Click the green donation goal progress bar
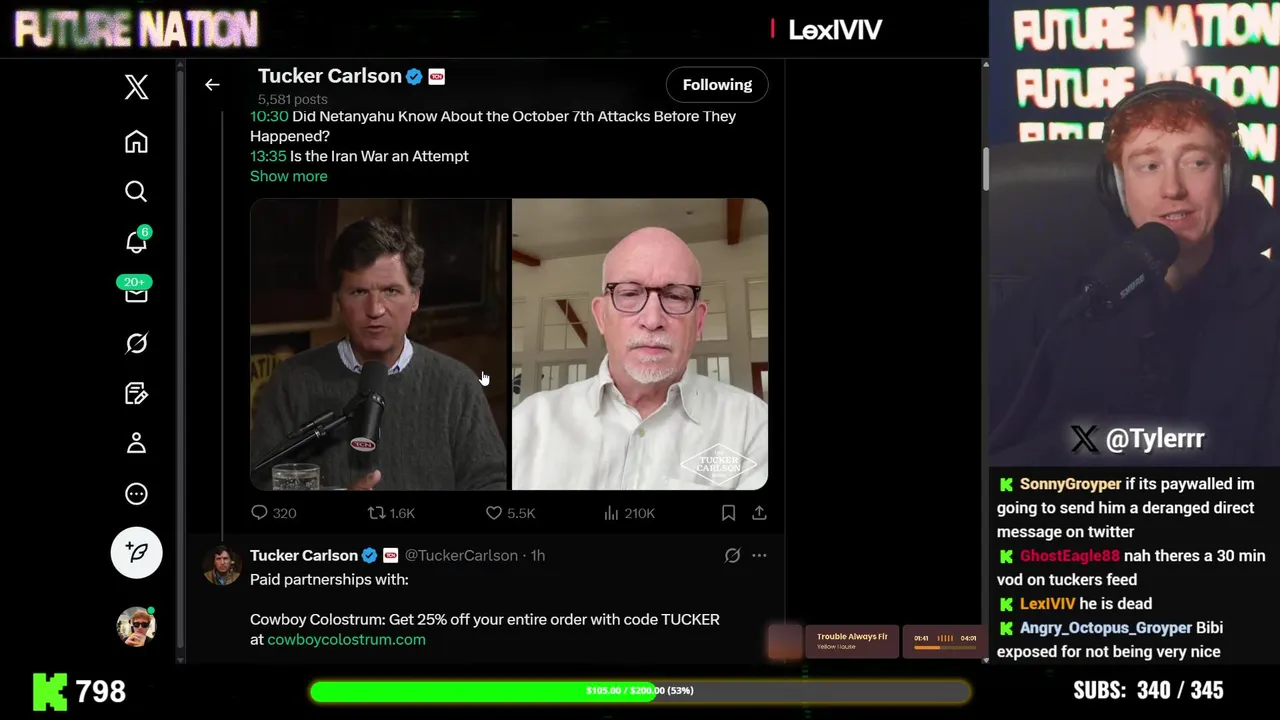1280x720 pixels. (x=640, y=691)
